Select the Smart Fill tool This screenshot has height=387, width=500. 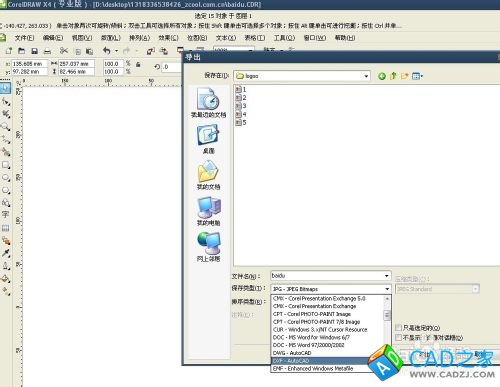coord(6,152)
